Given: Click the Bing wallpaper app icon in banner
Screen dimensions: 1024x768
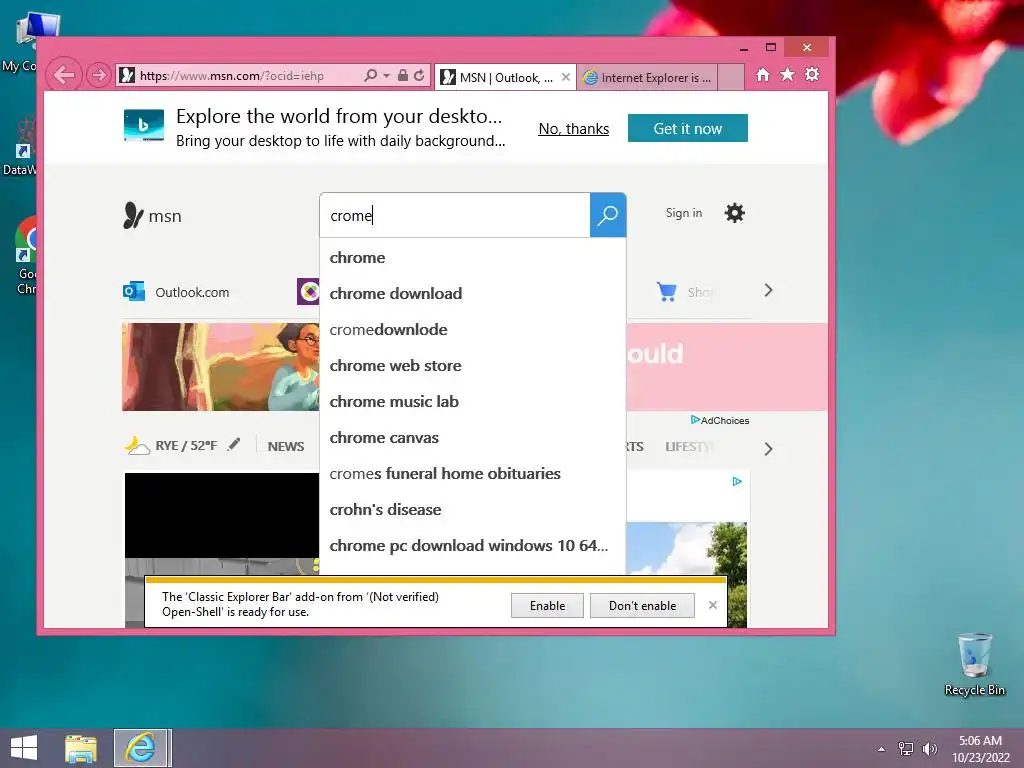Looking at the screenshot, I should pos(144,125).
